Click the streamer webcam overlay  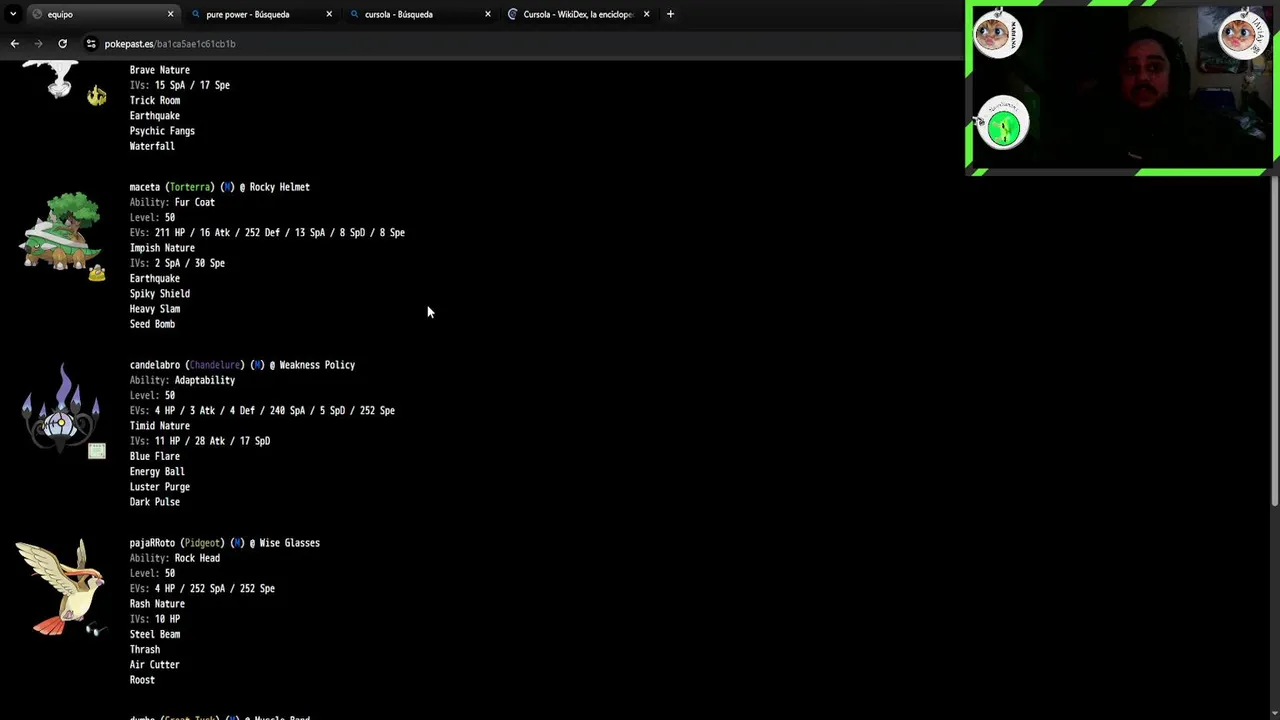(1121, 88)
